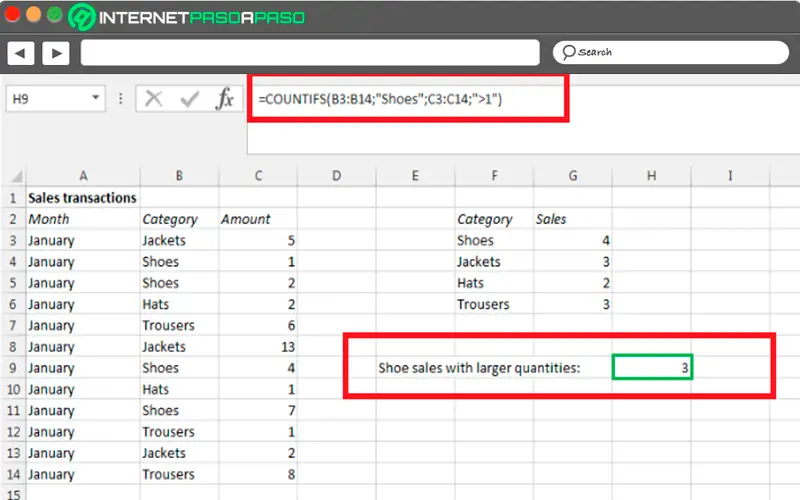Click the H9 Name Box field

pos(56,98)
